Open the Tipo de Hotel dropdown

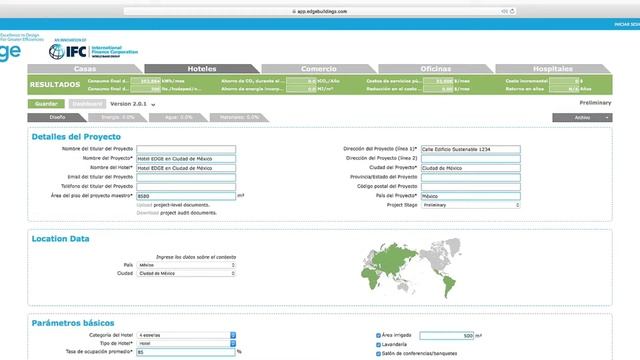[186, 343]
